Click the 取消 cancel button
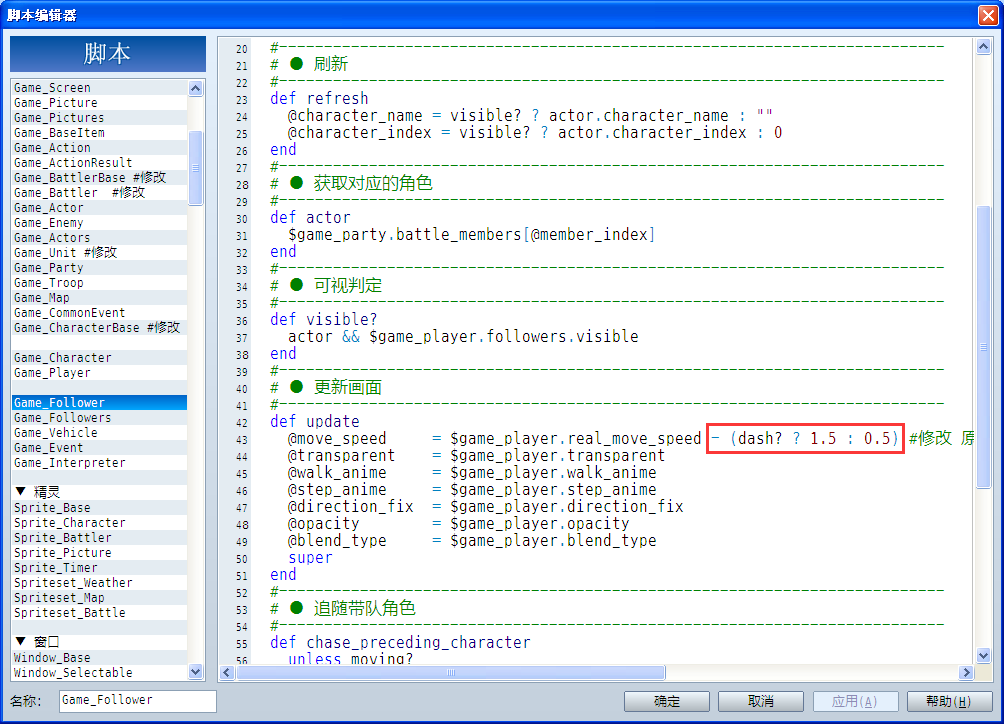Viewport: 1004px width, 724px height. [x=761, y=701]
